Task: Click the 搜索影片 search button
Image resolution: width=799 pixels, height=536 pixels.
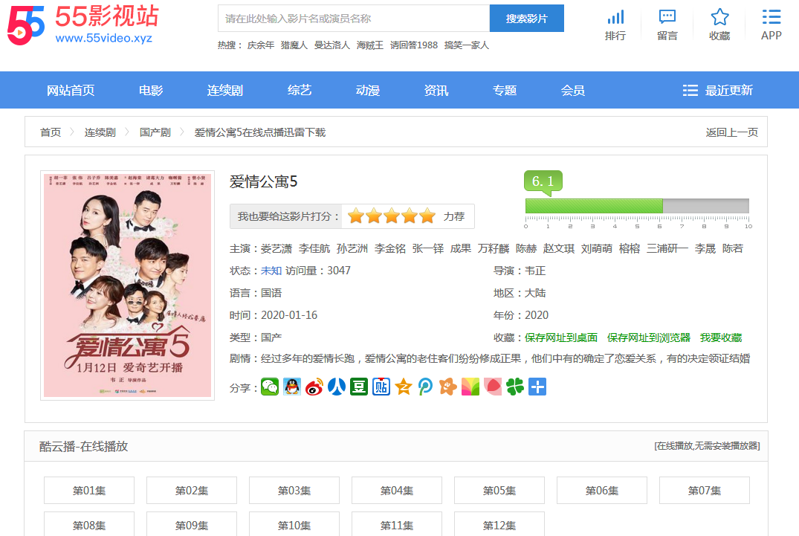Action: [526, 18]
